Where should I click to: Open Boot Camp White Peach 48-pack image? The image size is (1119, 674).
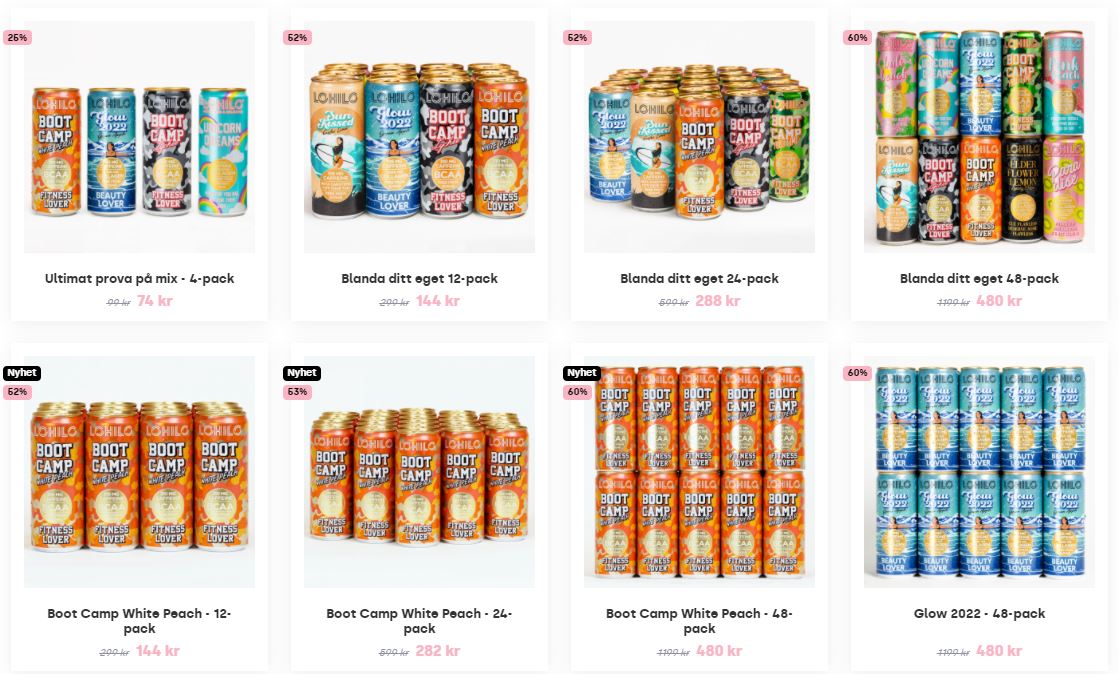click(699, 472)
